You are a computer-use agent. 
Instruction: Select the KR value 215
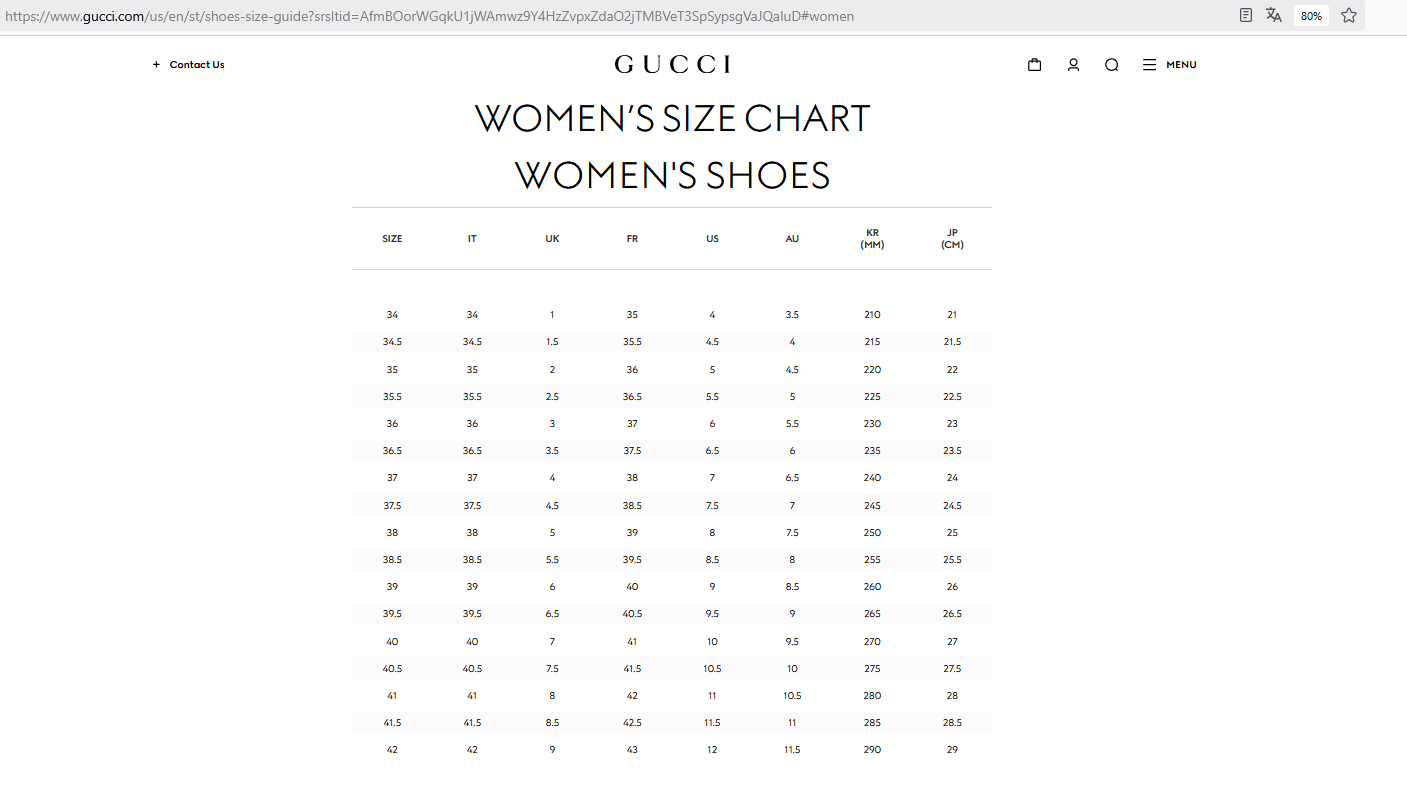[x=872, y=342]
